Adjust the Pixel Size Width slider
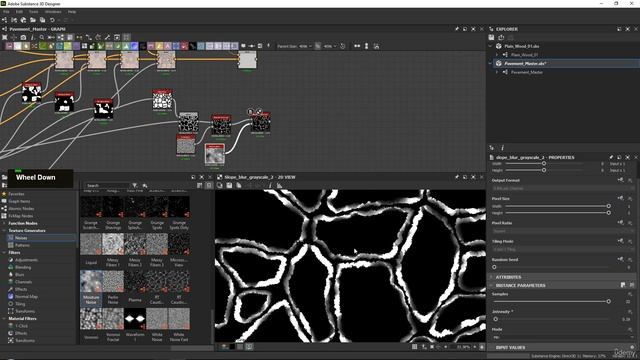Image resolution: width=640 pixels, height=360 pixels. click(557, 206)
